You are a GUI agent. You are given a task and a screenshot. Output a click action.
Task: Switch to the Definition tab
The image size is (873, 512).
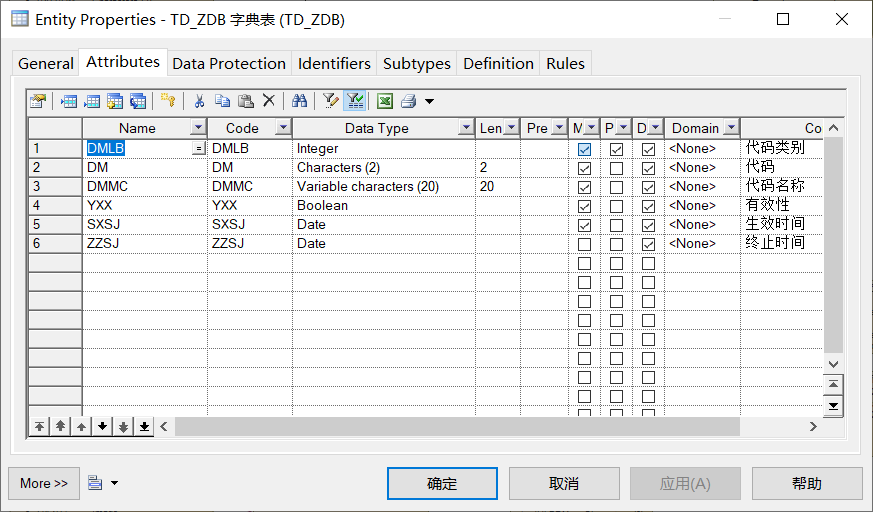(498, 63)
